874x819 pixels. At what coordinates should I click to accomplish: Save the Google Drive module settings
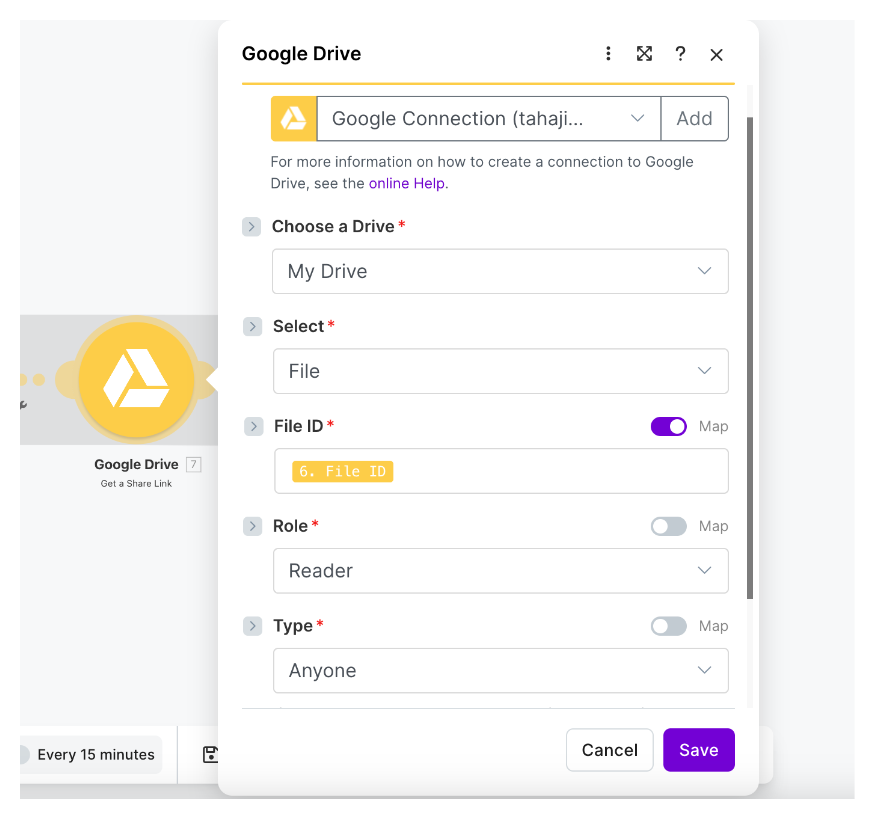[x=698, y=749]
